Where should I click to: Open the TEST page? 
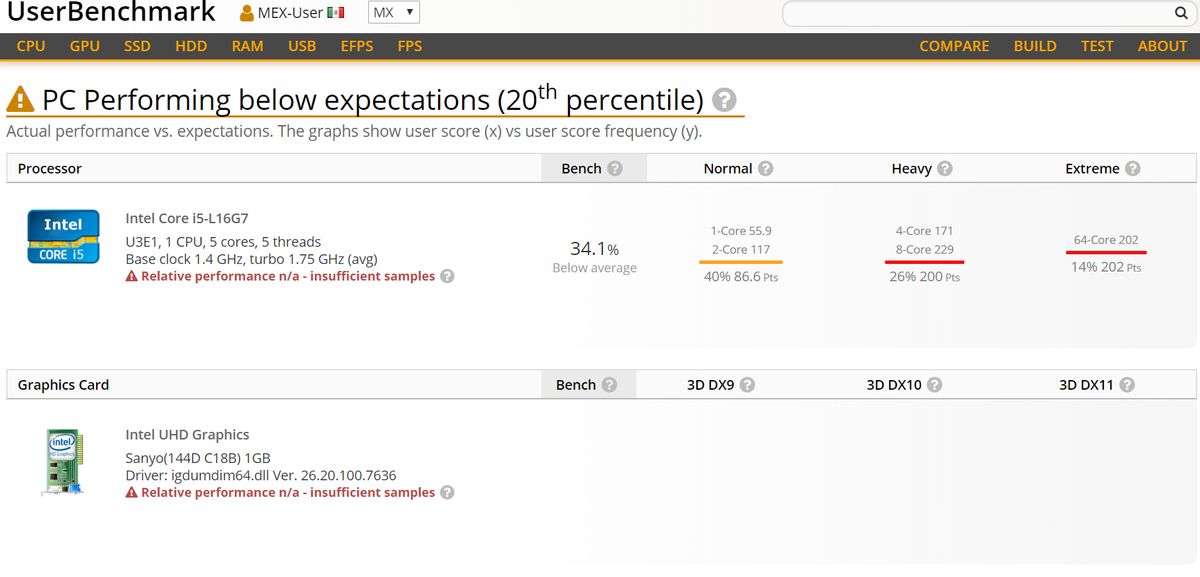coord(1097,46)
